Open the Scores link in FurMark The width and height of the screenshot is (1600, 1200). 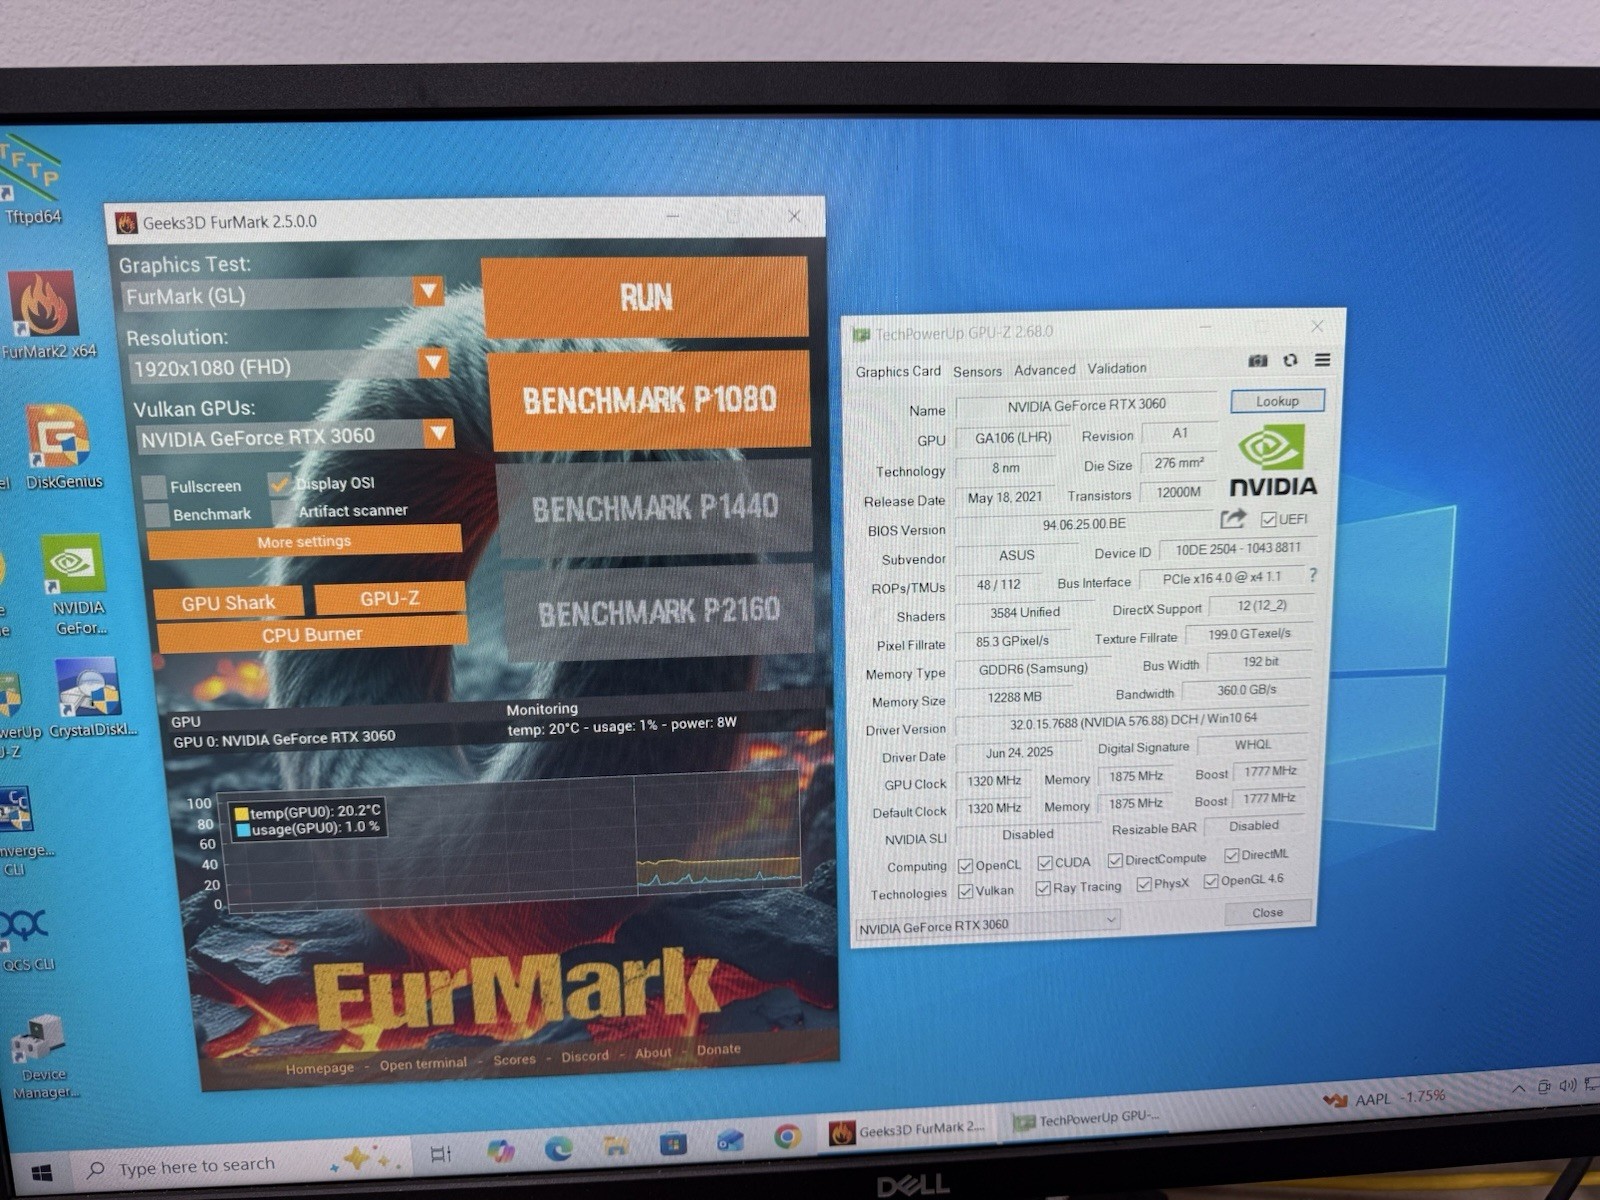(514, 1060)
